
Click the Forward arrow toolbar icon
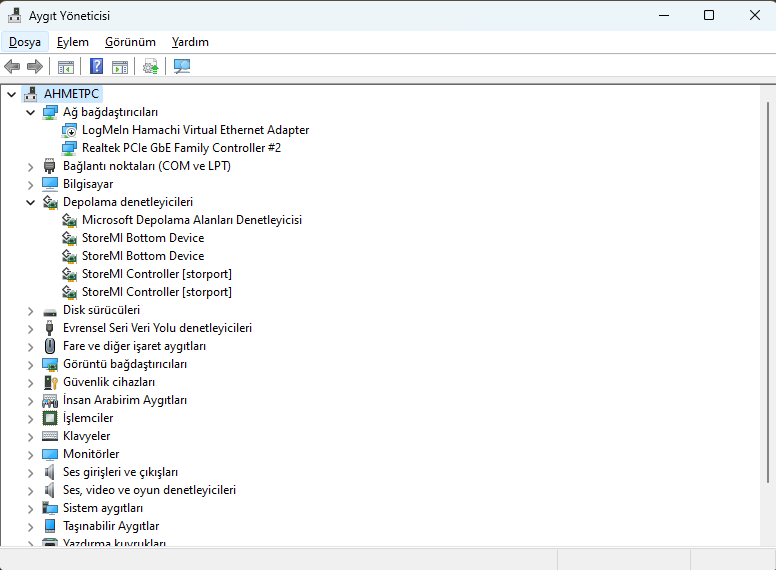click(35, 66)
